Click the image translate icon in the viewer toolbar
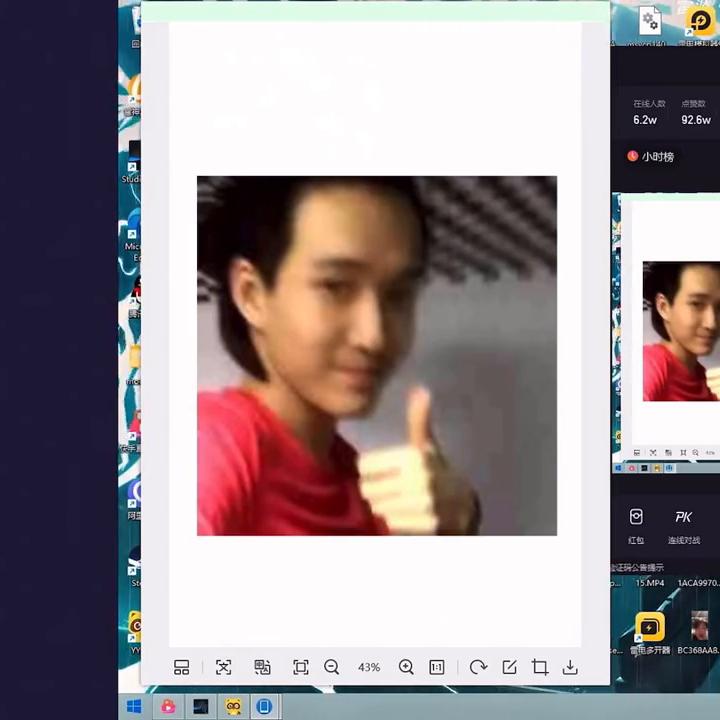The height and width of the screenshot is (720, 720). pyautogui.click(x=262, y=667)
